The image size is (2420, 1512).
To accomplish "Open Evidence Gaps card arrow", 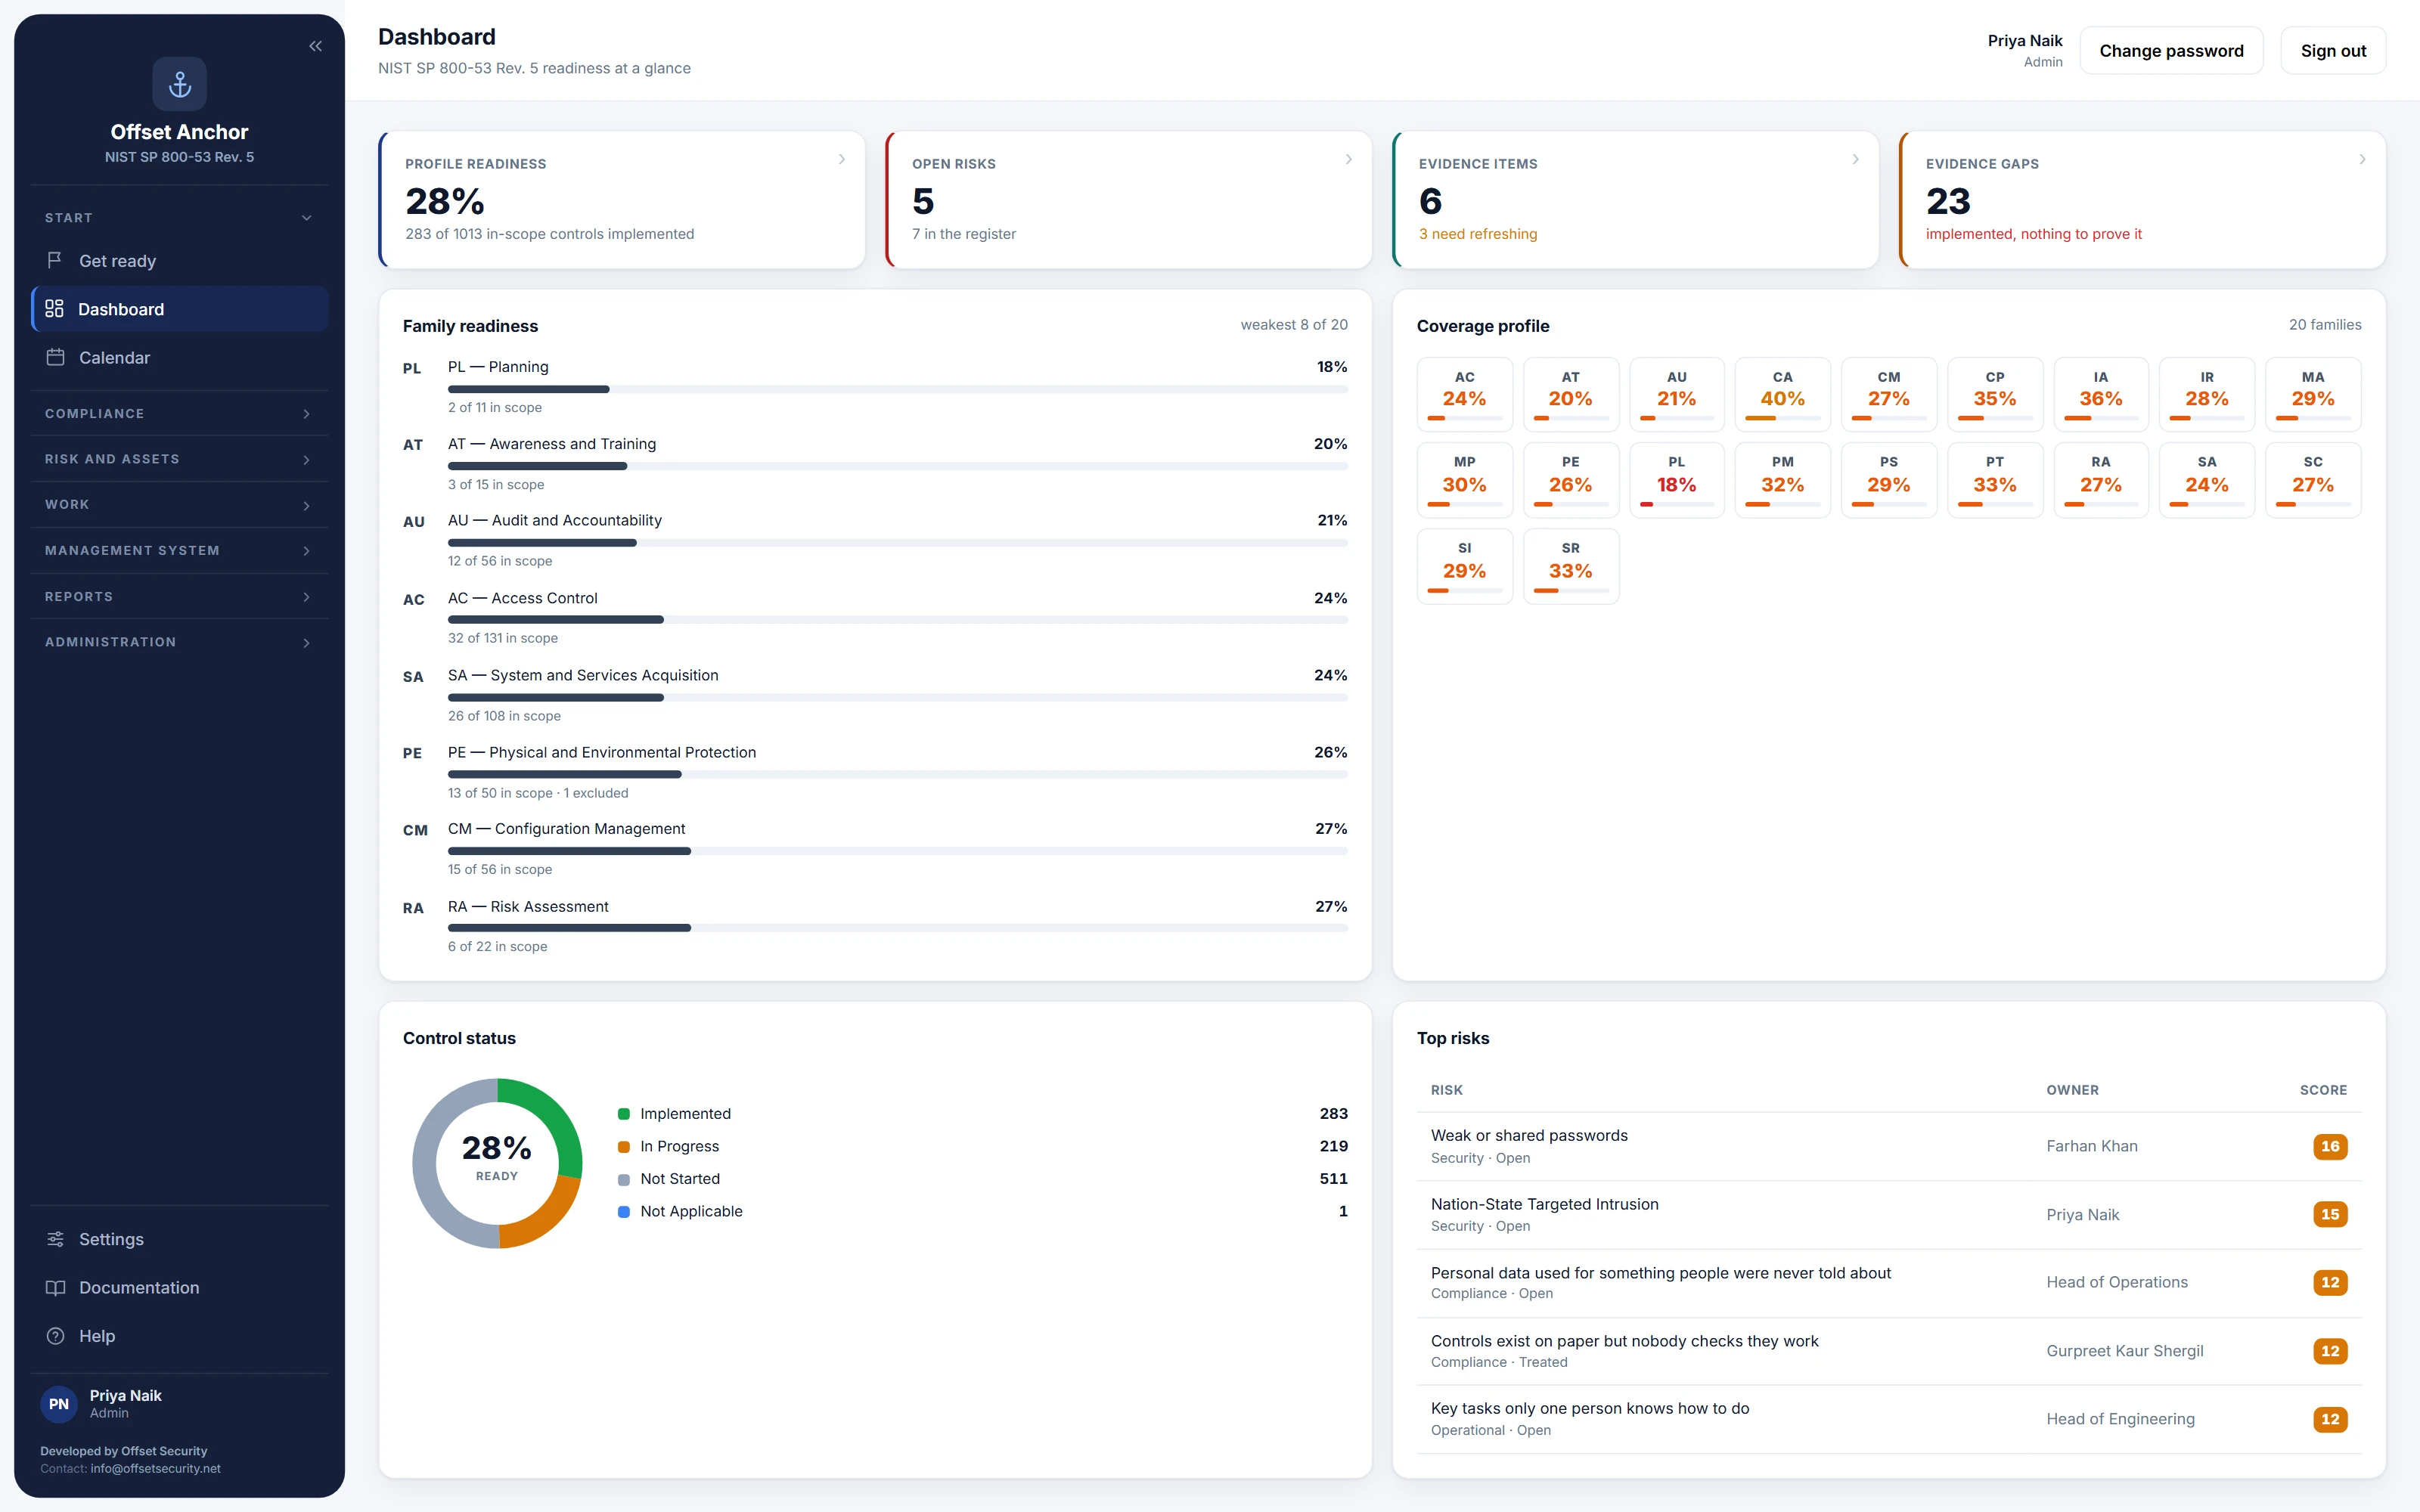I will (x=2363, y=159).
